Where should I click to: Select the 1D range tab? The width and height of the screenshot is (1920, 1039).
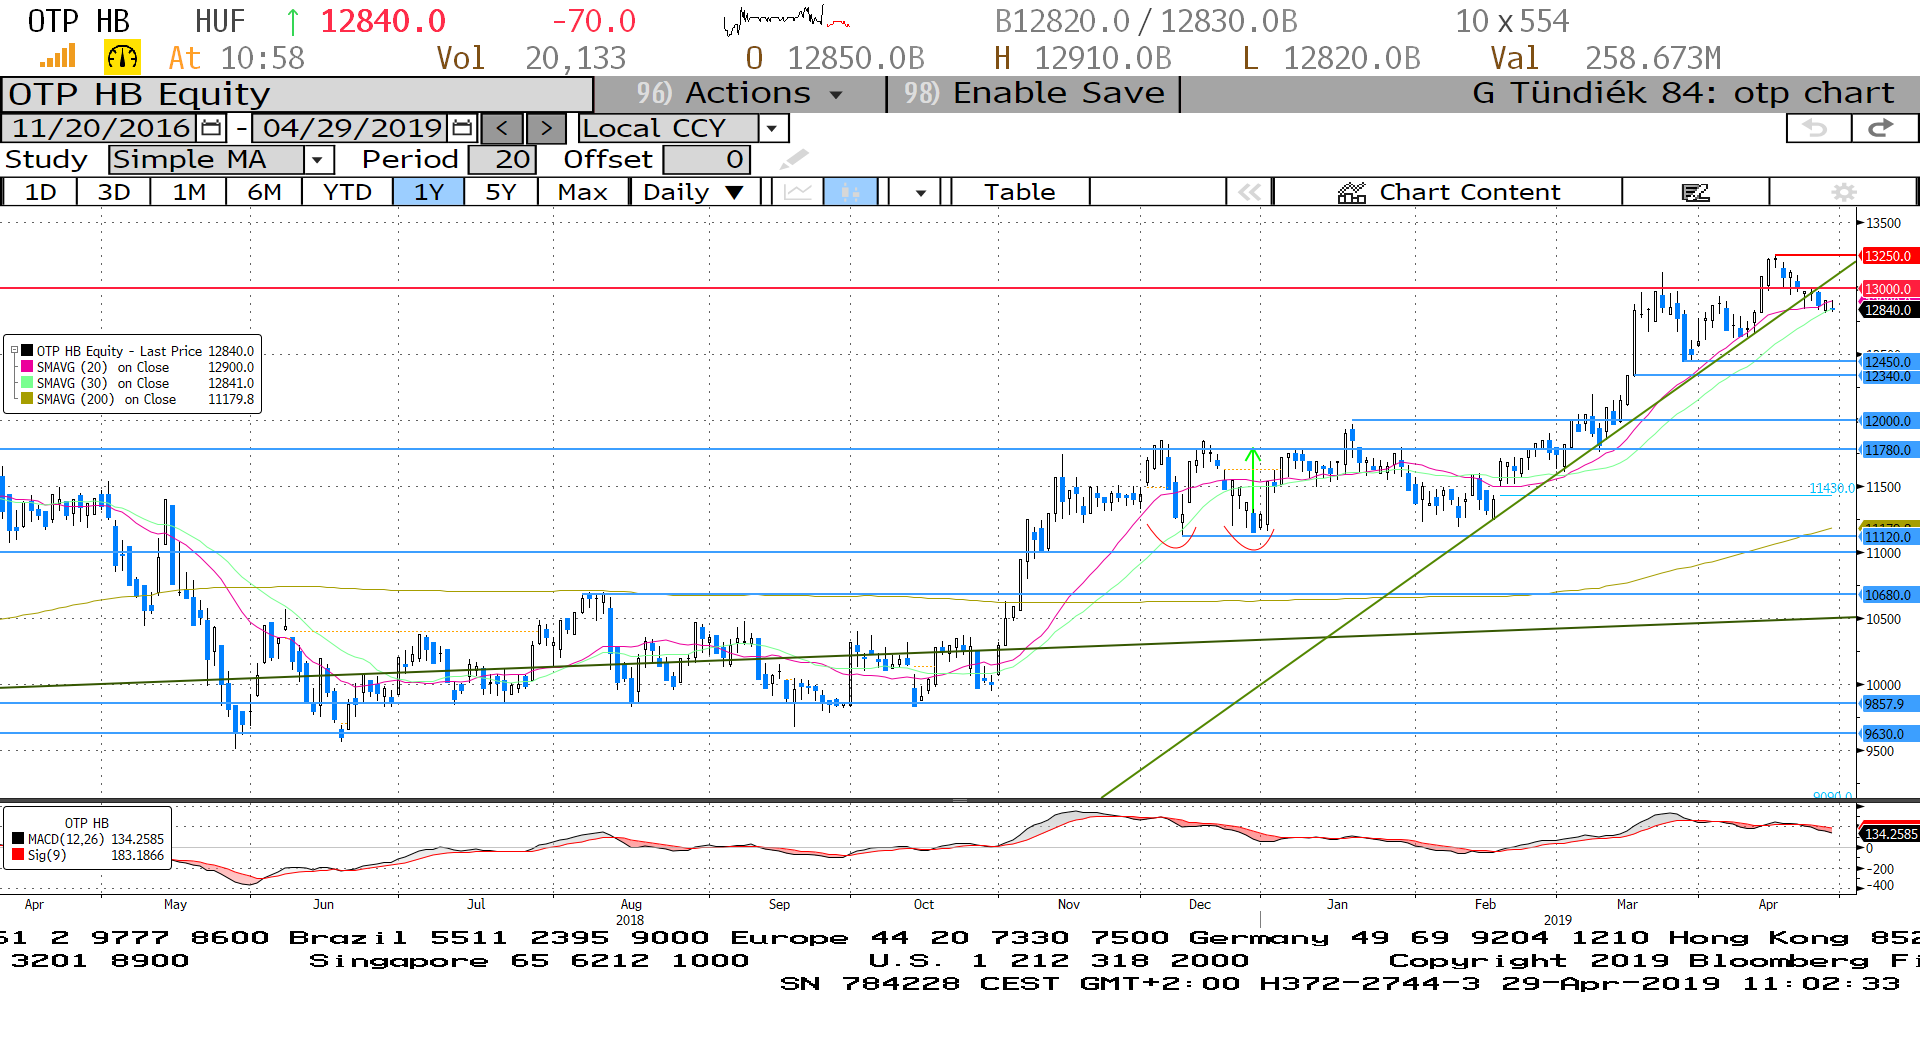tap(40, 192)
